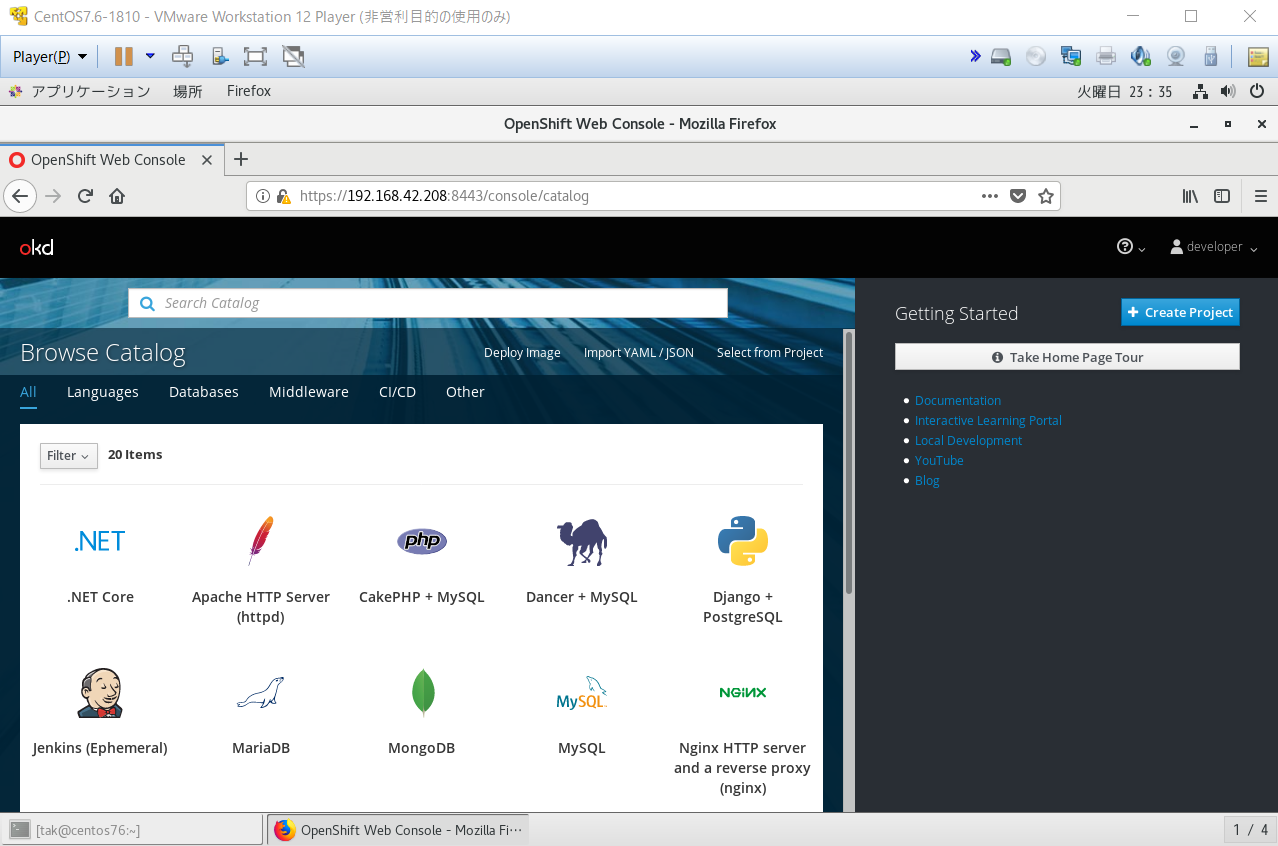This screenshot has height=846, width=1278.
Task: Click the catalog vertical scrollbar
Action: click(849, 462)
